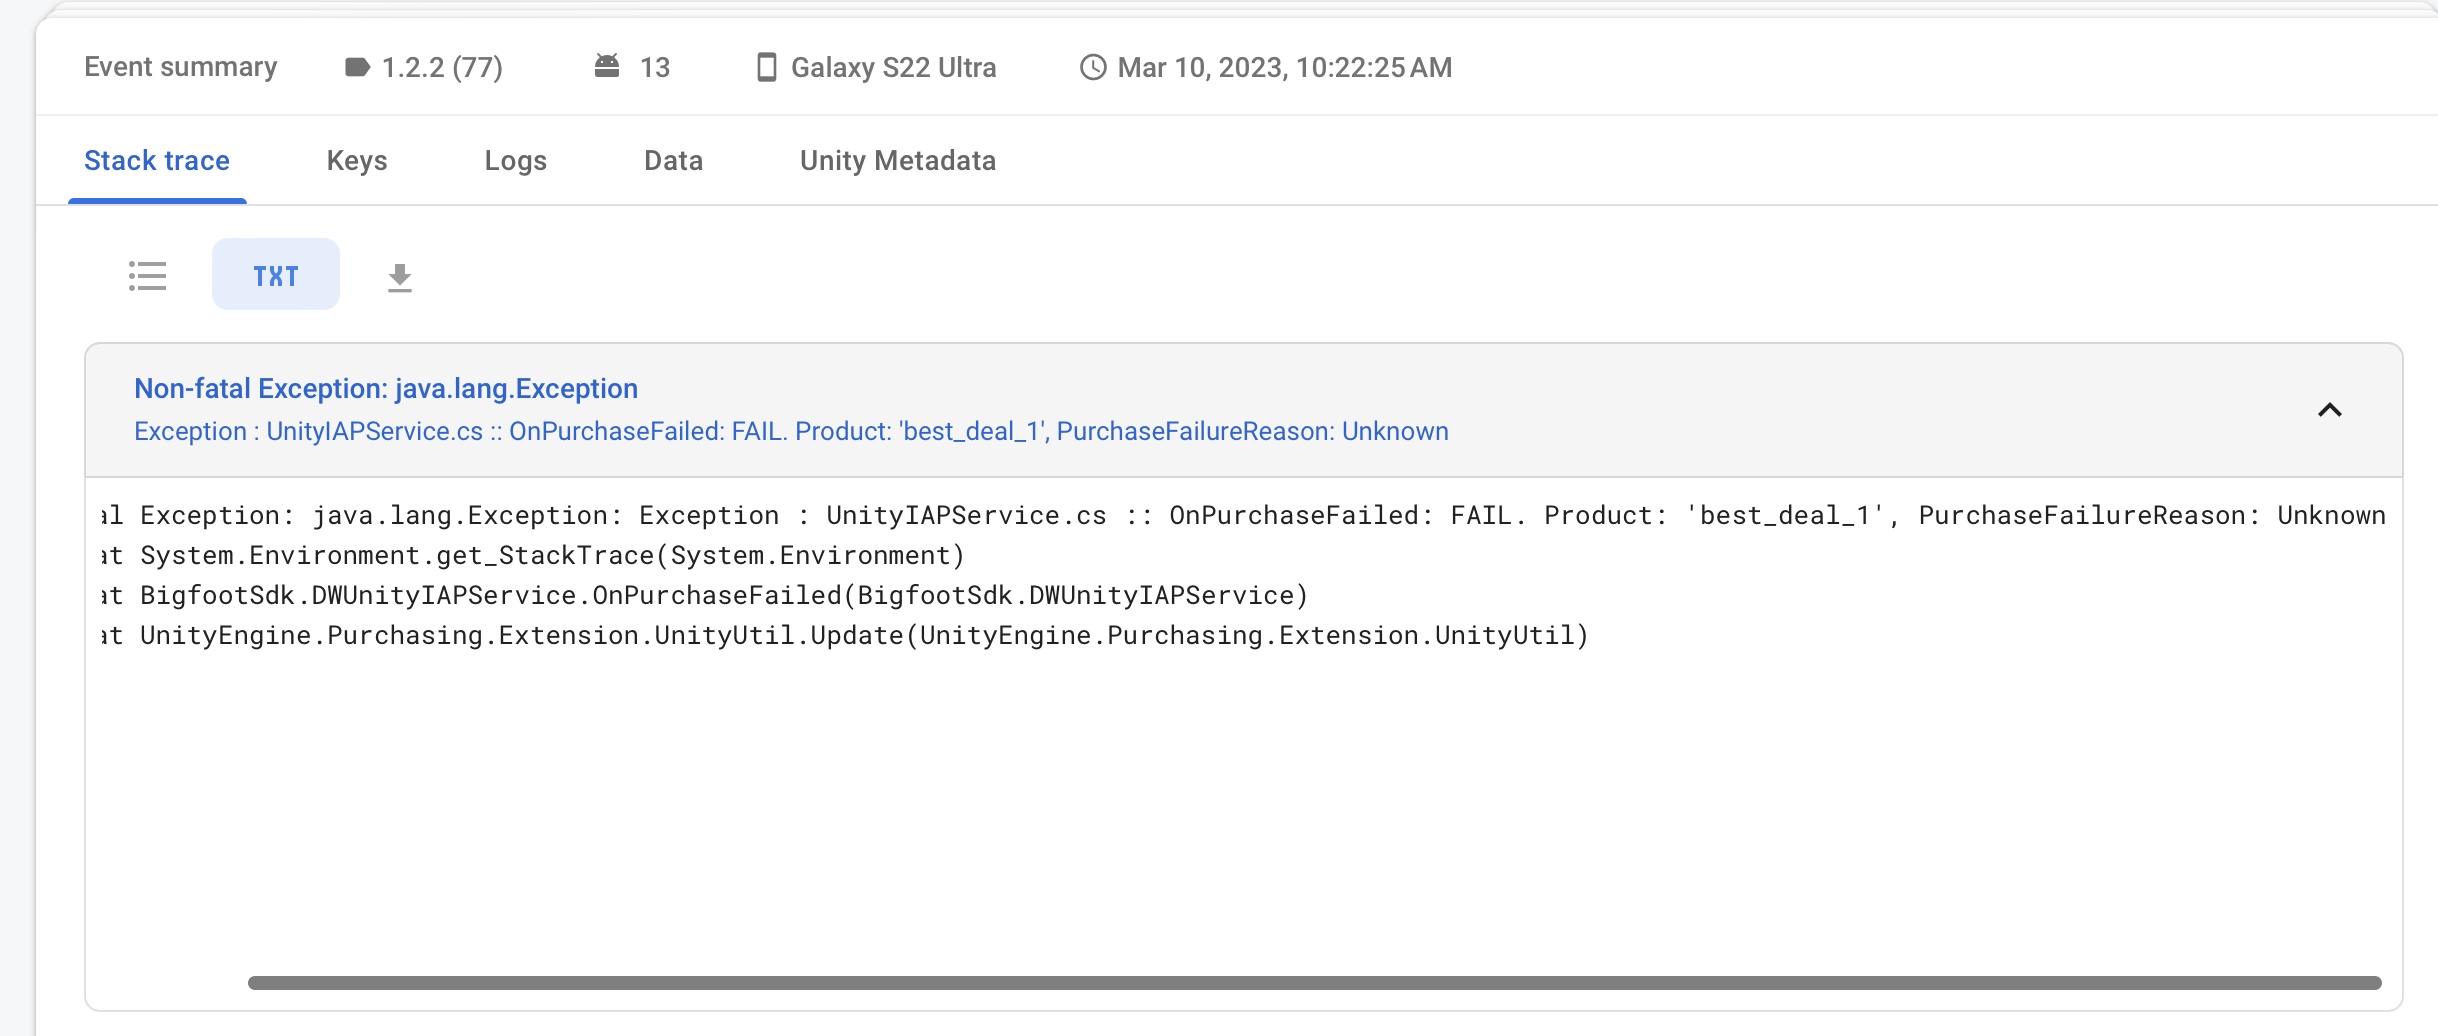Screen dimensions: 2438x1036
Task: Go to the Data tab
Action: tap(673, 161)
